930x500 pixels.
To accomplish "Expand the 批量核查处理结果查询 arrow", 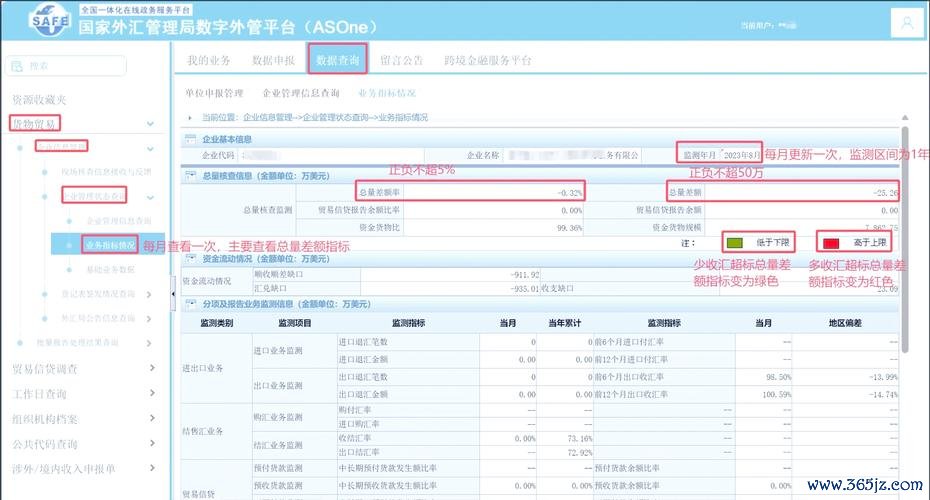I will [x=149, y=343].
